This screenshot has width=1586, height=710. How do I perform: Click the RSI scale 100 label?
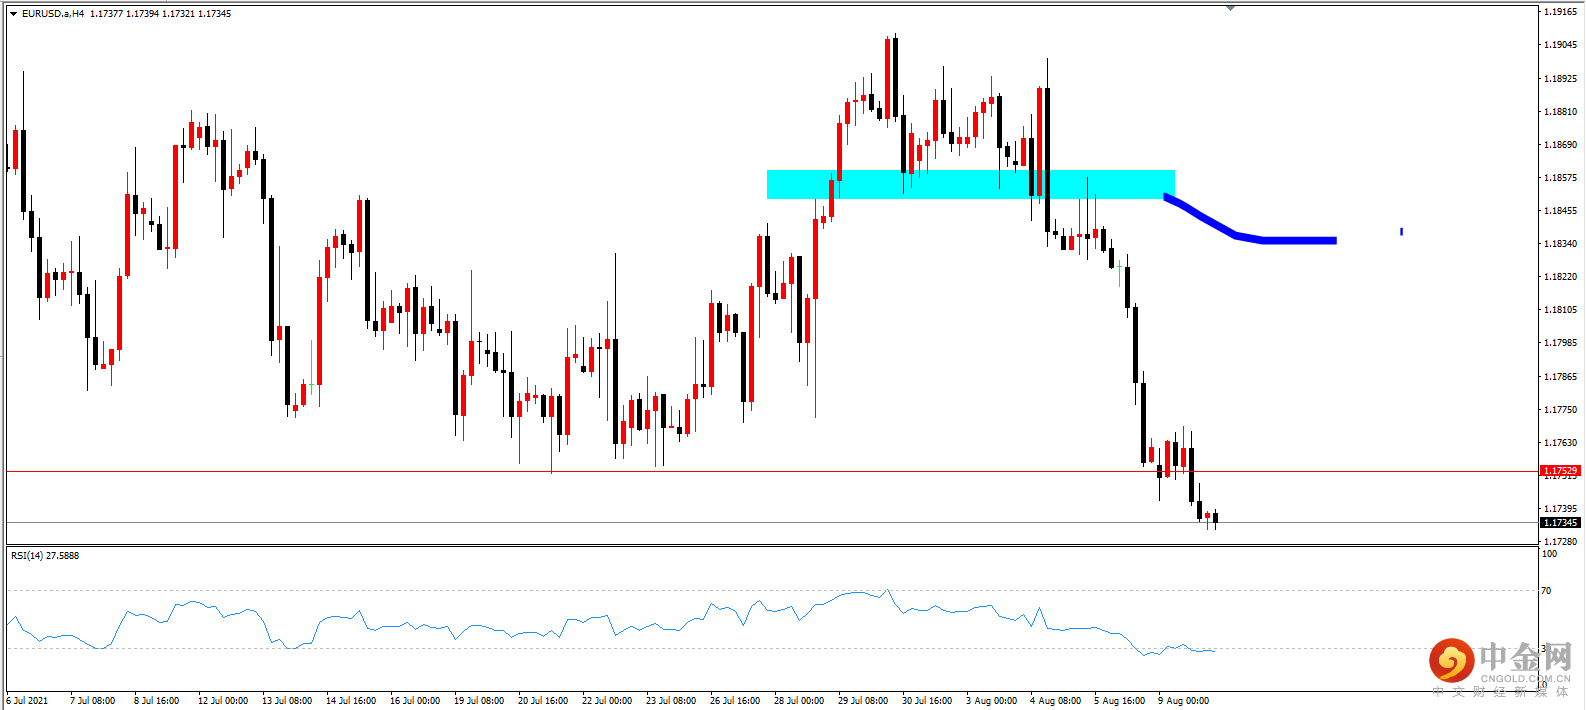(x=1549, y=553)
